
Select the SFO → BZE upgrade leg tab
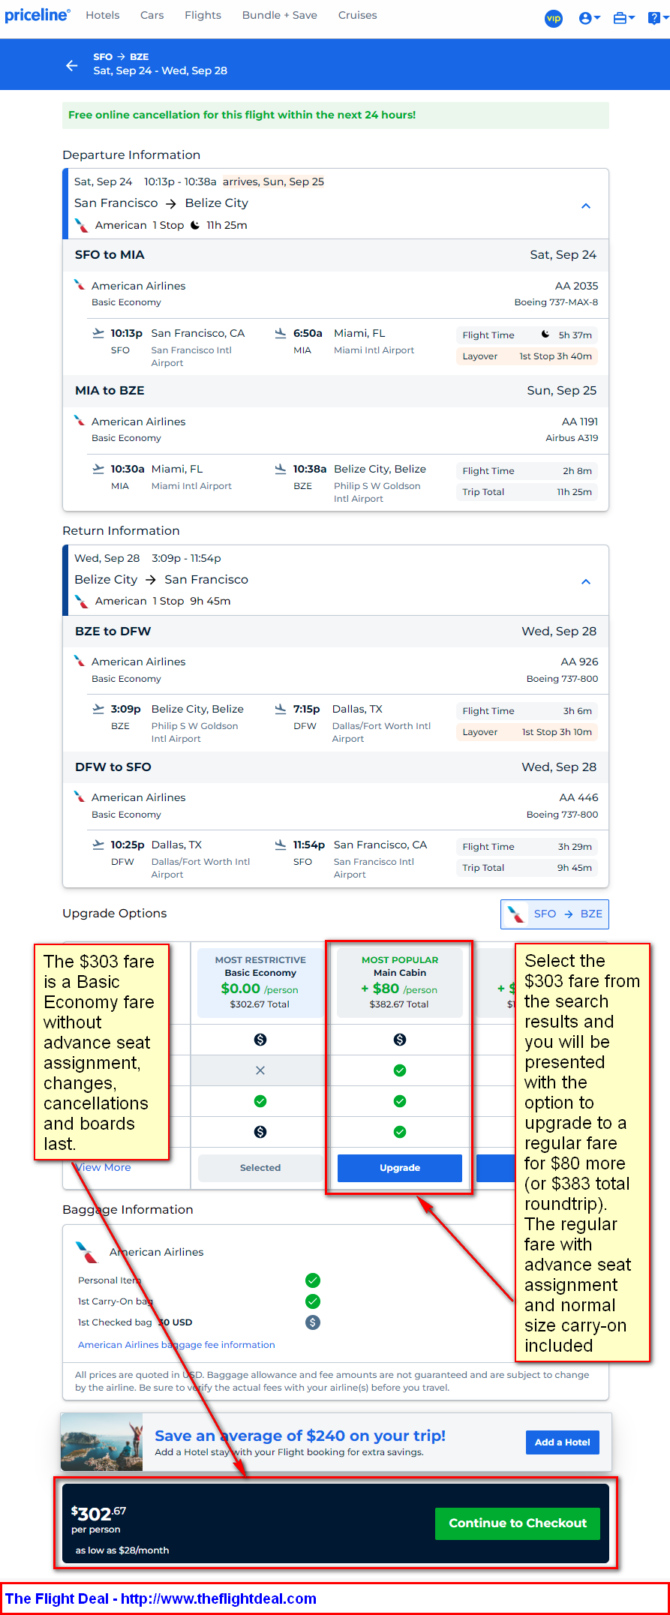[554, 914]
